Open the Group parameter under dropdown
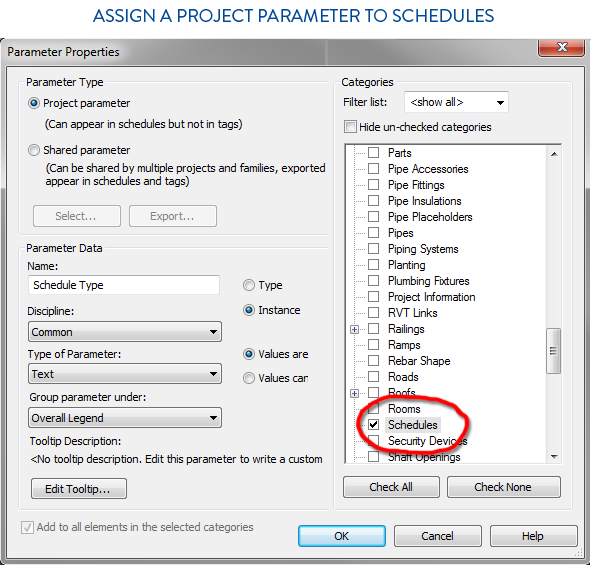Image resolution: width=591 pixels, height=565 pixels. tap(125, 418)
